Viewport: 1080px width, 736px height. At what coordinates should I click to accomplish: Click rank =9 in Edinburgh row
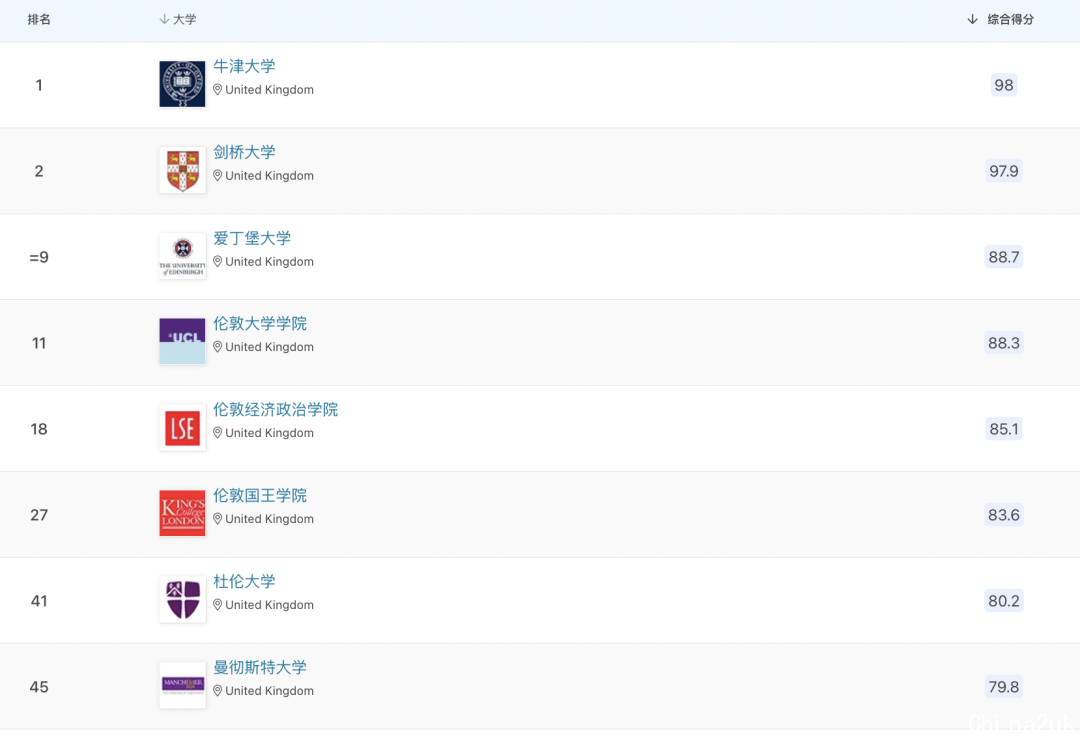pyautogui.click(x=39, y=257)
